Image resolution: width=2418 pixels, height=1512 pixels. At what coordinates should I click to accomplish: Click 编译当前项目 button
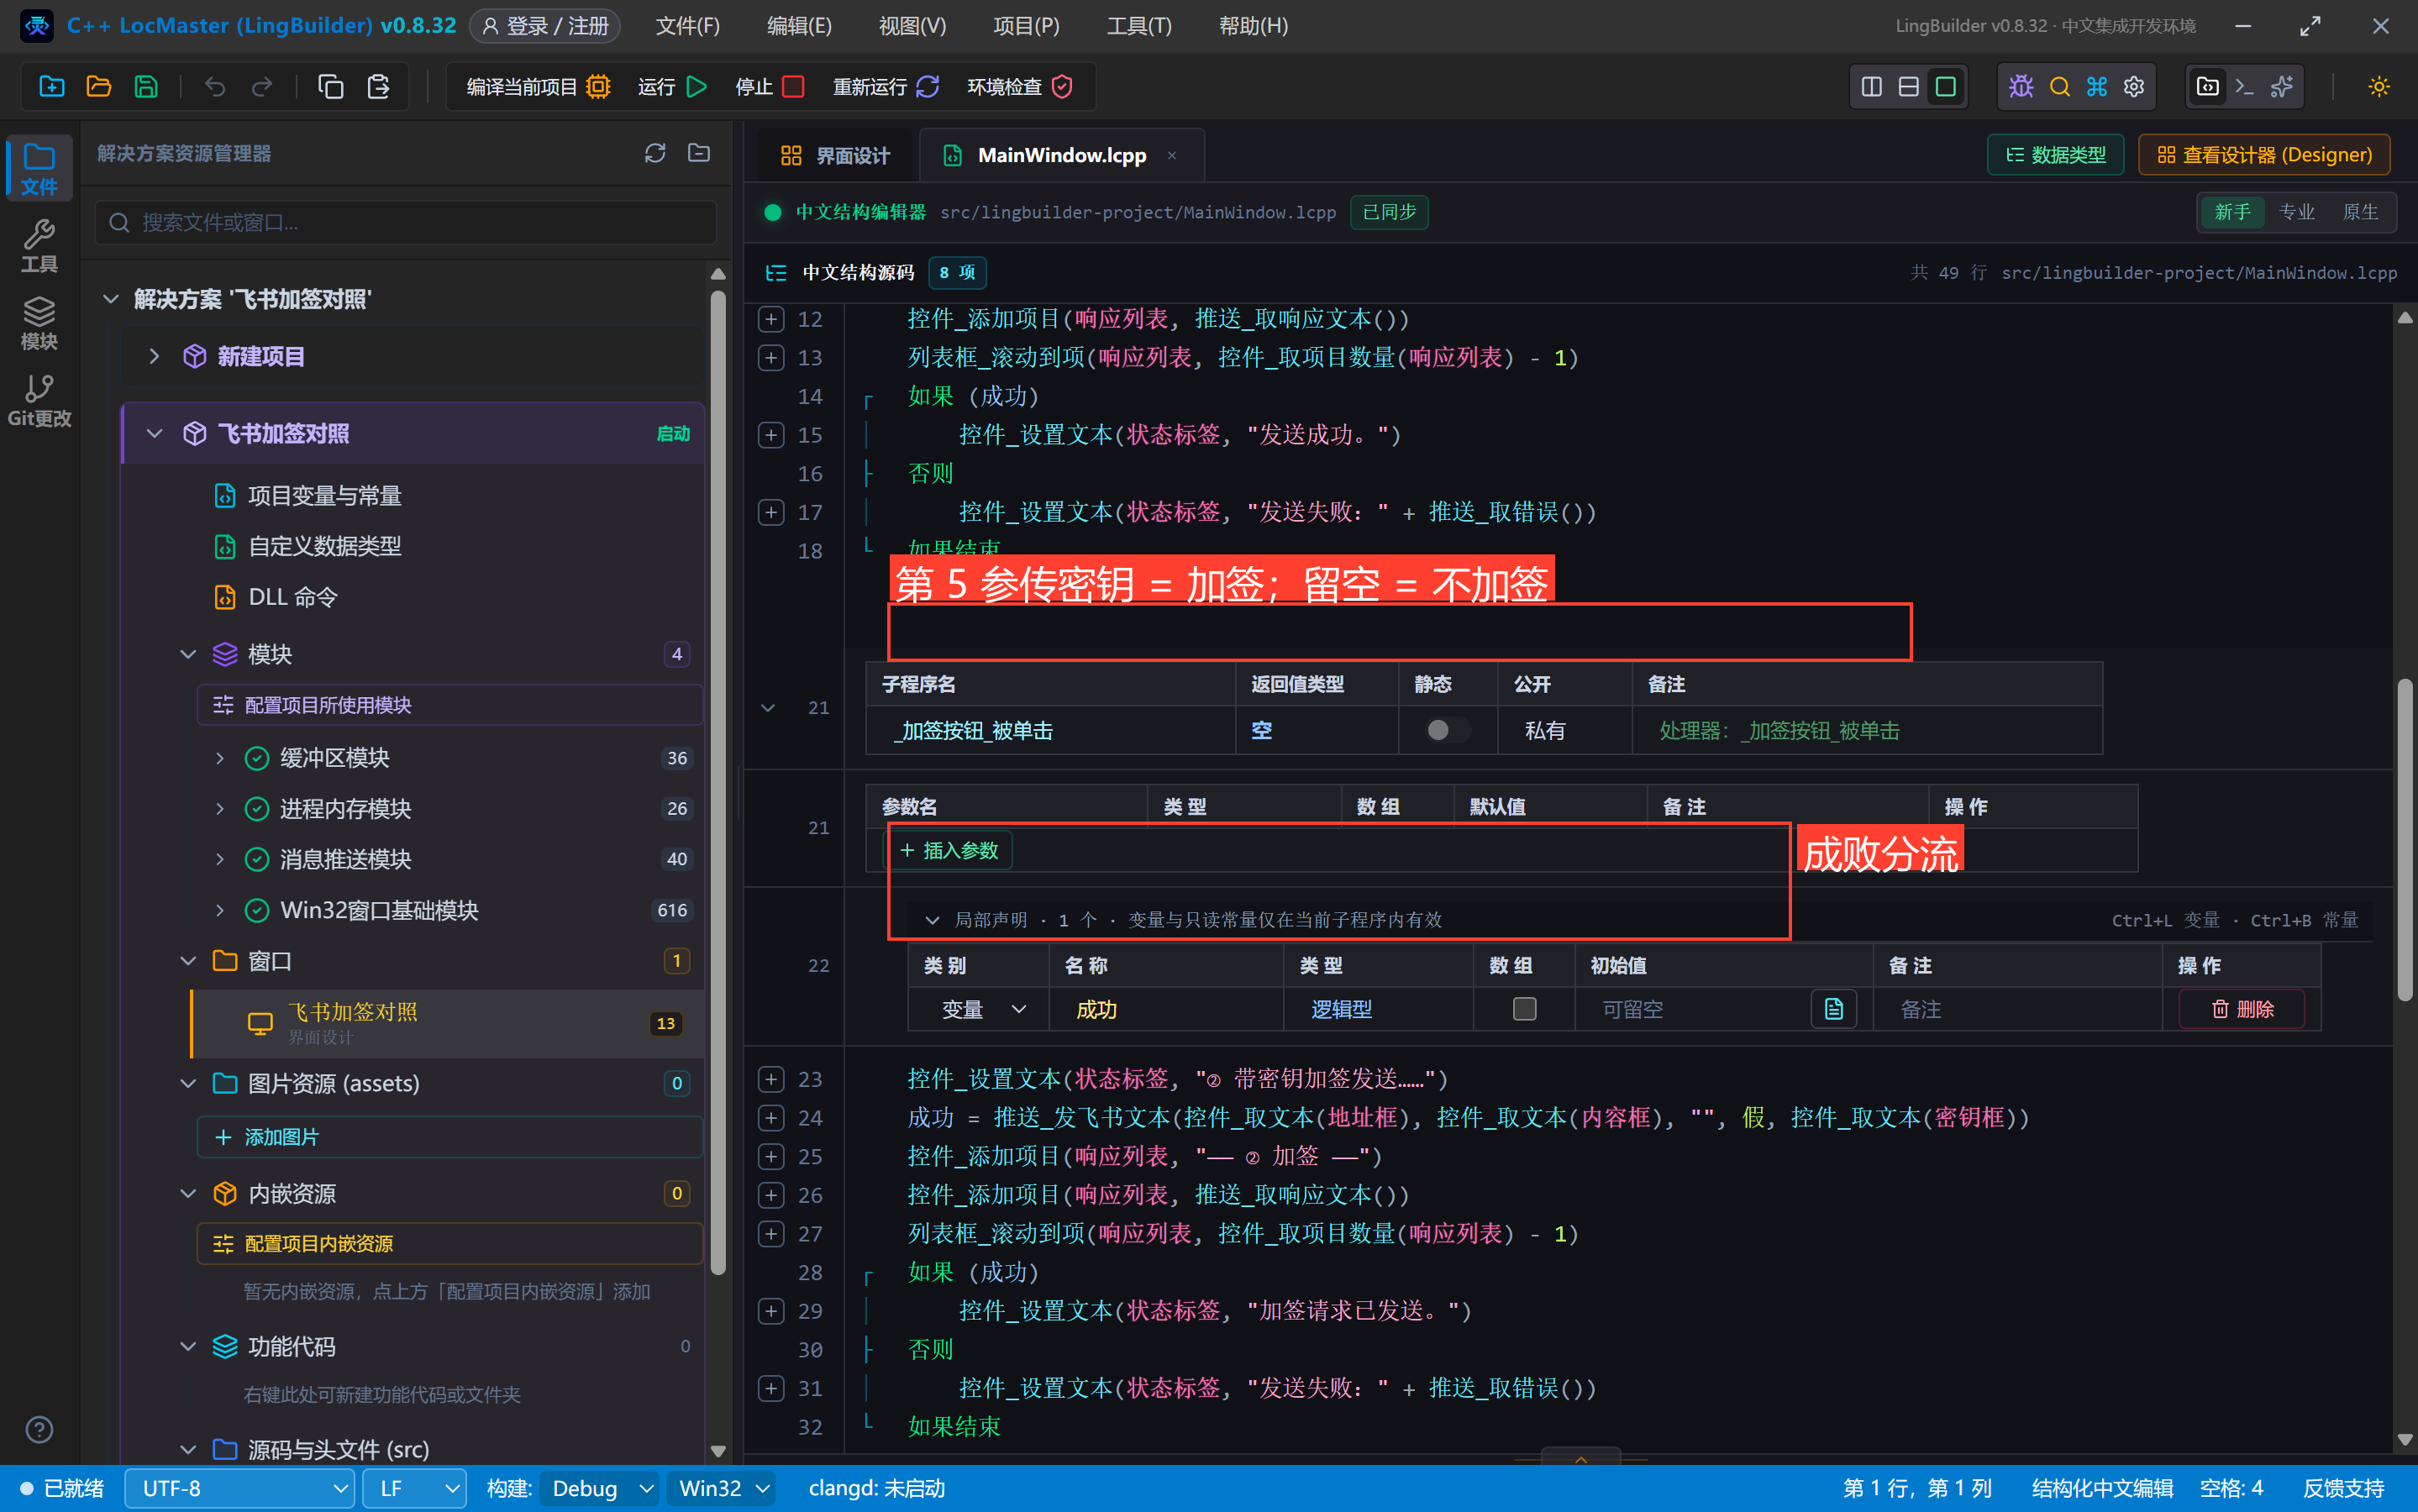click(538, 87)
